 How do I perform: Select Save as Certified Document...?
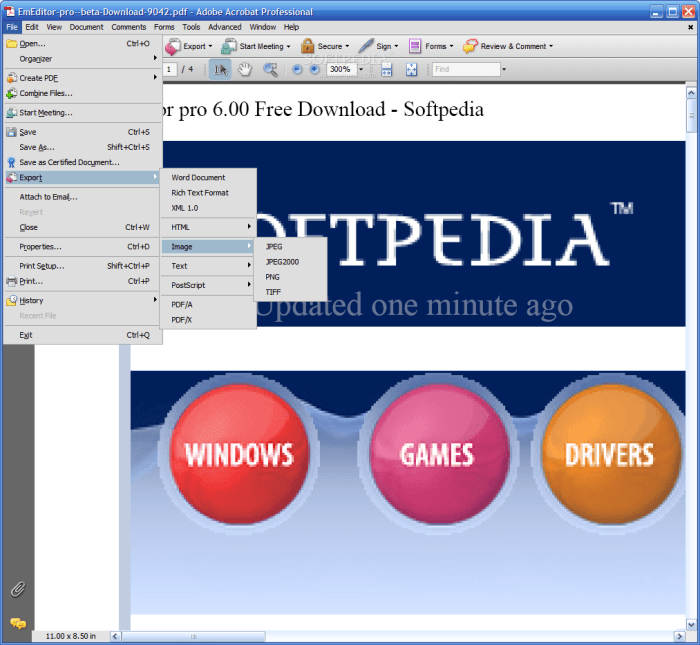point(83,162)
